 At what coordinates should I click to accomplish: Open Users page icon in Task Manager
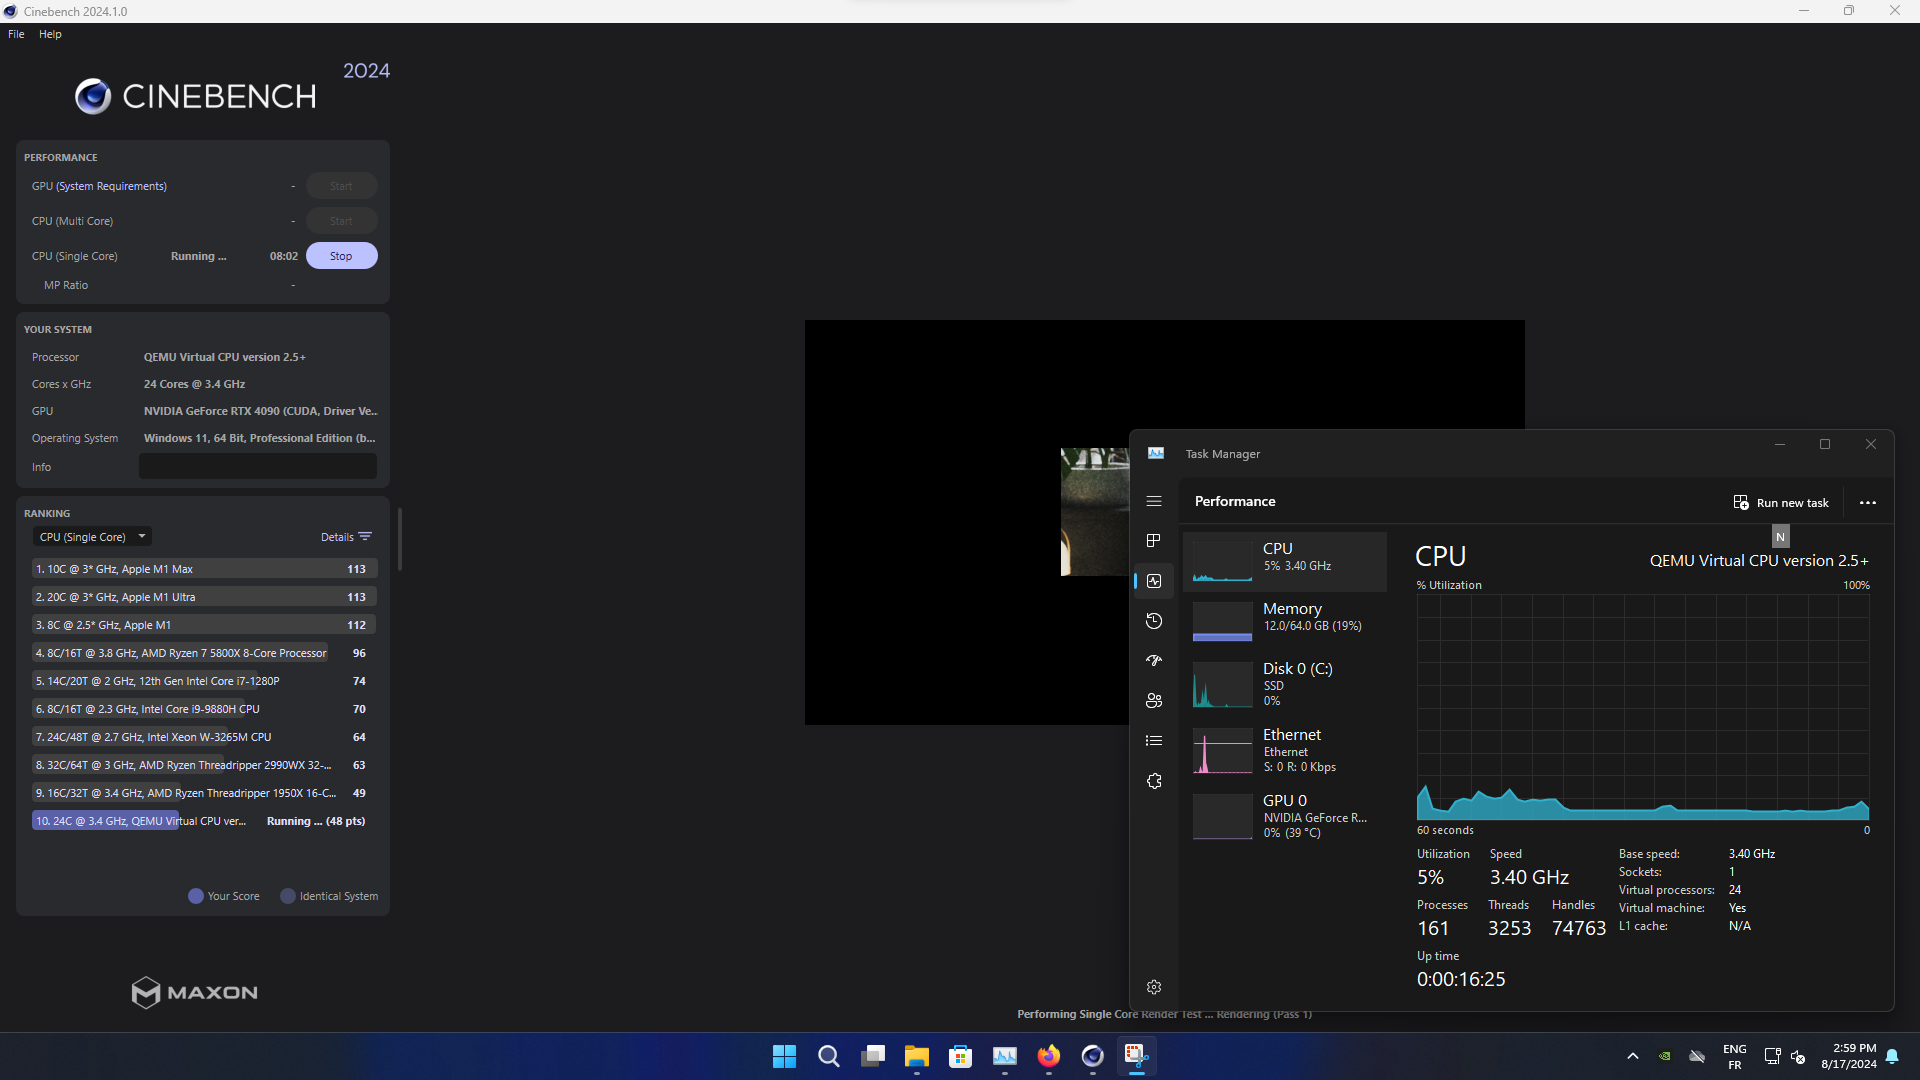(1154, 701)
